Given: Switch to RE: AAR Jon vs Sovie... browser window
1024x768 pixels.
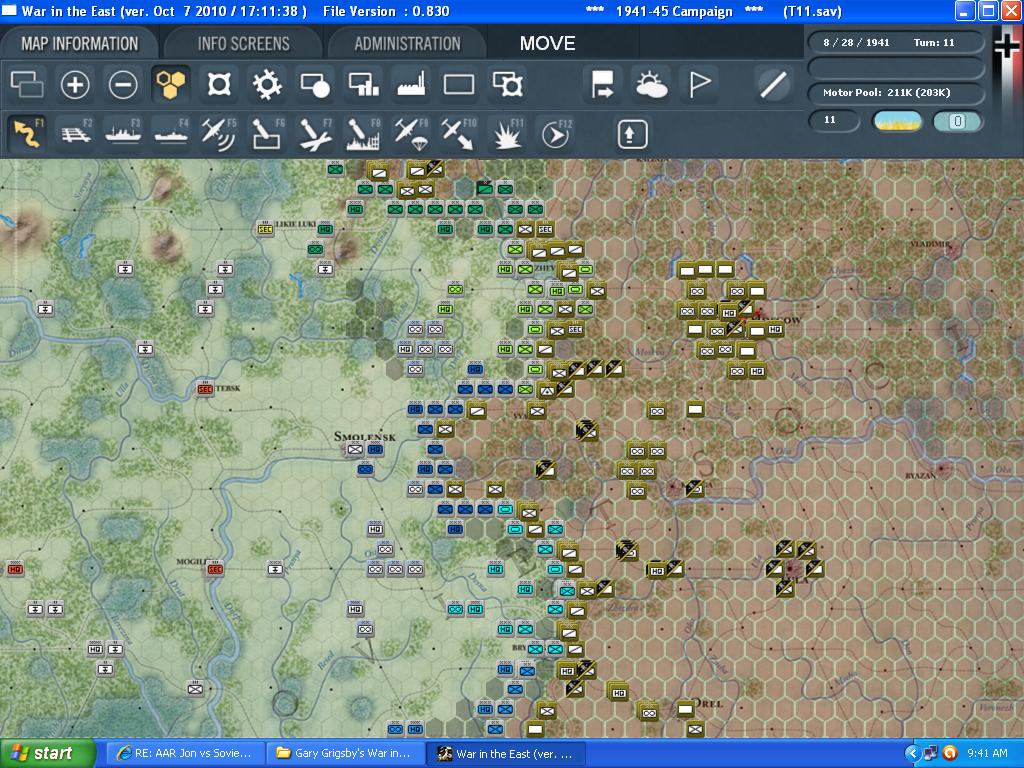Looking at the screenshot, I should (x=185, y=754).
